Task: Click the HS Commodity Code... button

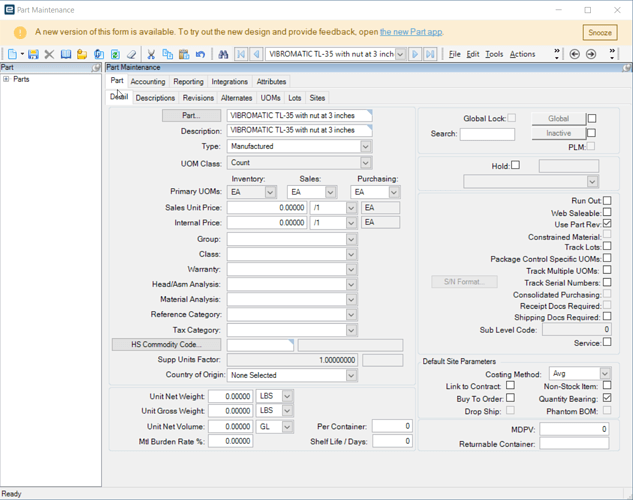Action: [x=166, y=344]
